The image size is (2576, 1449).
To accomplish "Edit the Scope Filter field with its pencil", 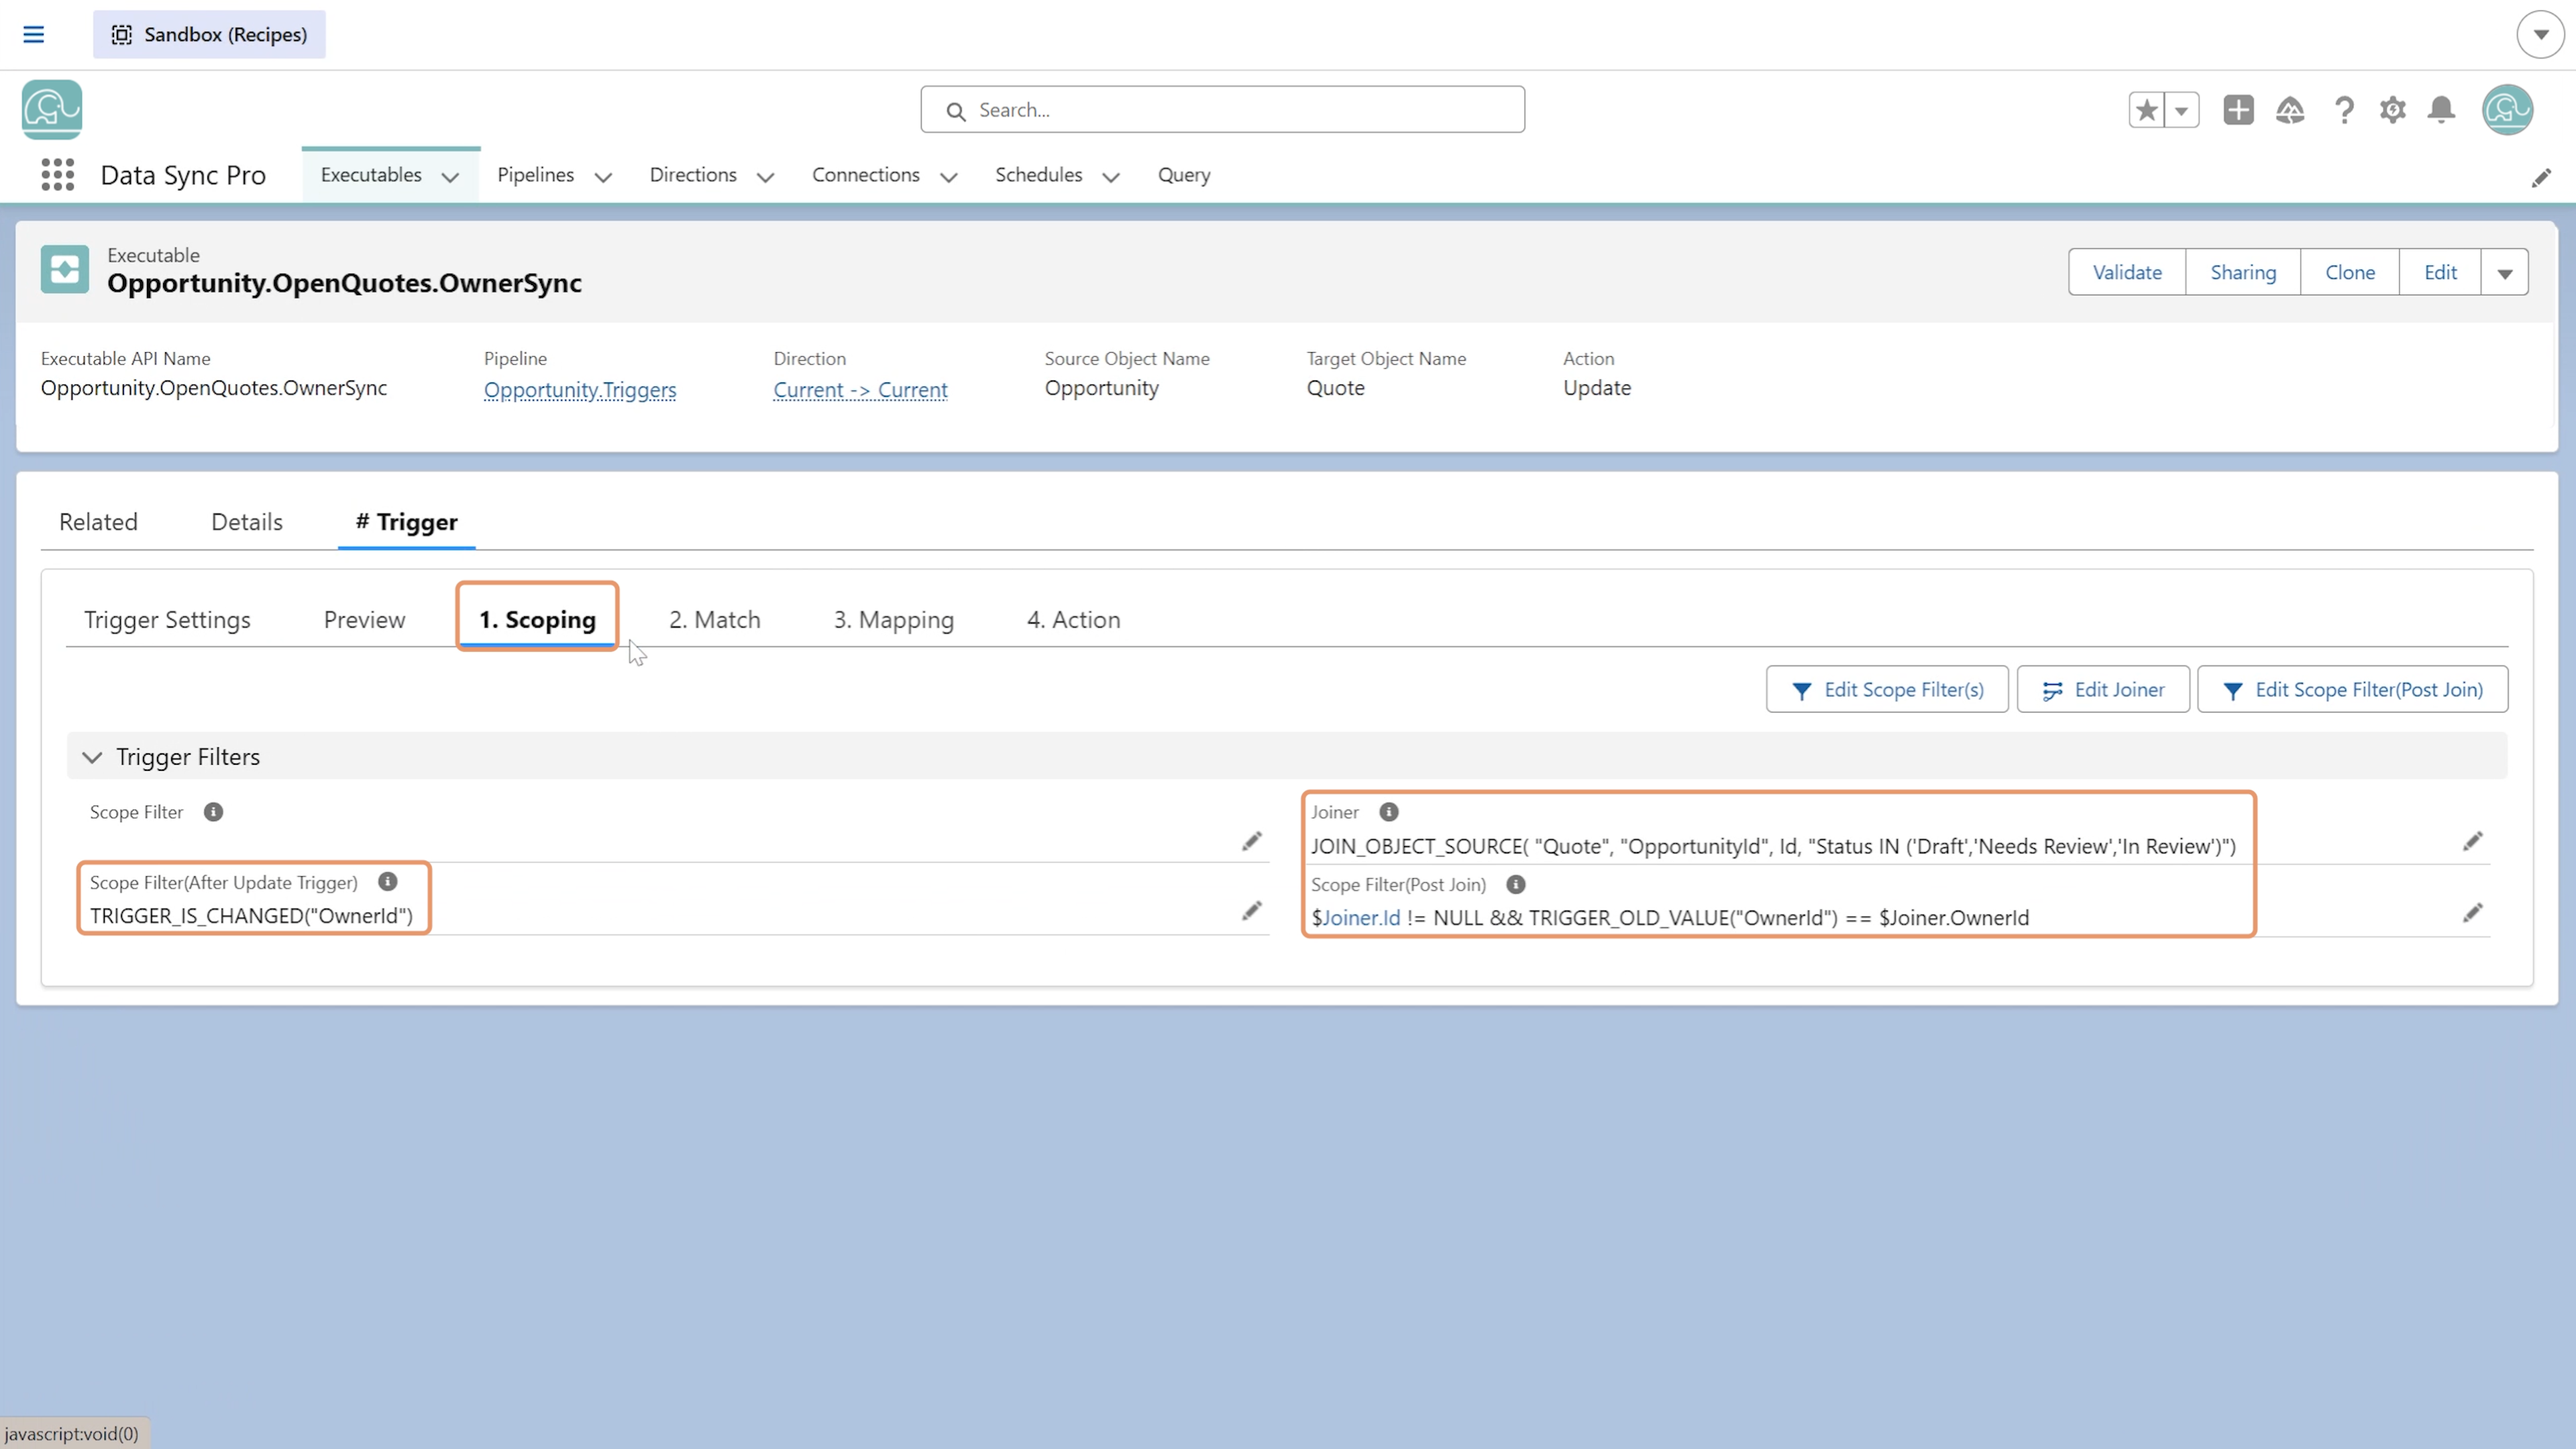I will [1251, 841].
